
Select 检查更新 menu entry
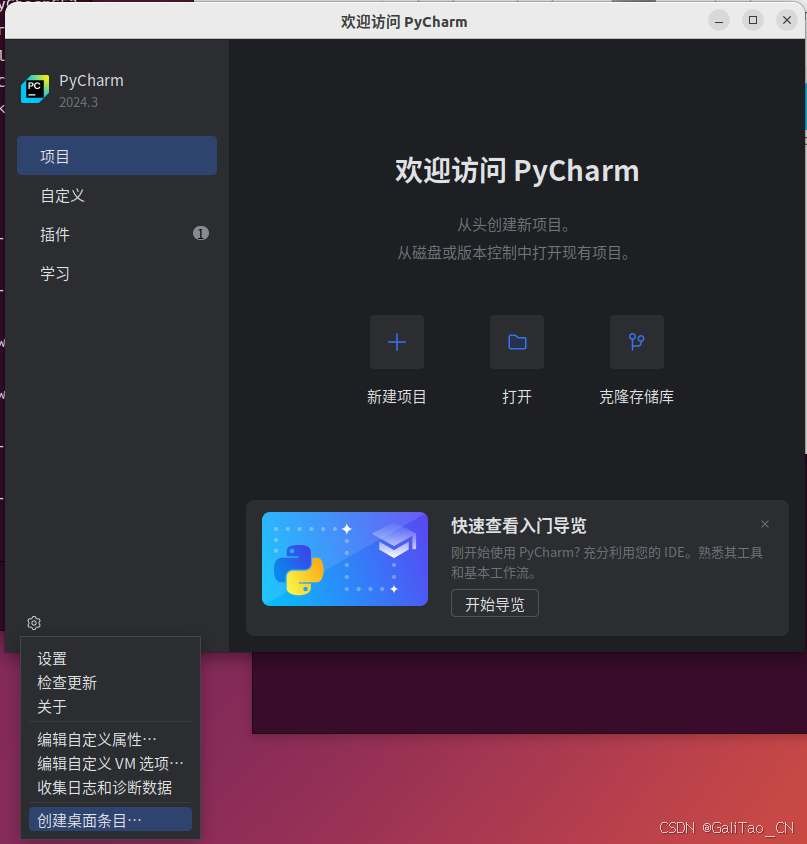pyautogui.click(x=110, y=683)
